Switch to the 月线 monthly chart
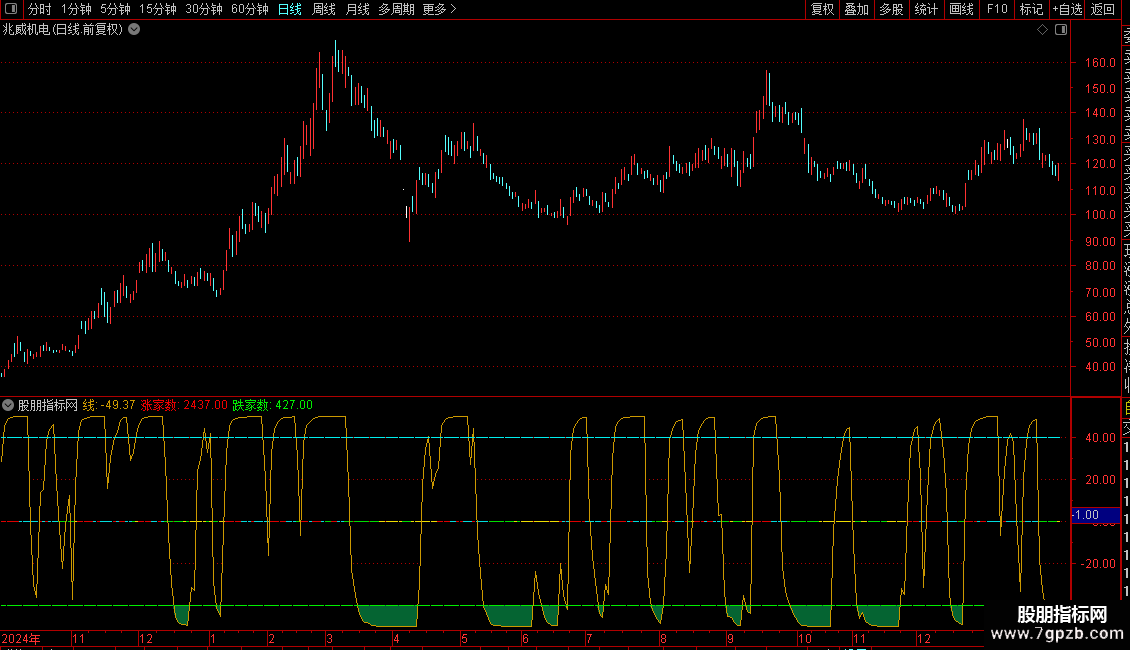This screenshot has height=650, width=1130. 357,9
